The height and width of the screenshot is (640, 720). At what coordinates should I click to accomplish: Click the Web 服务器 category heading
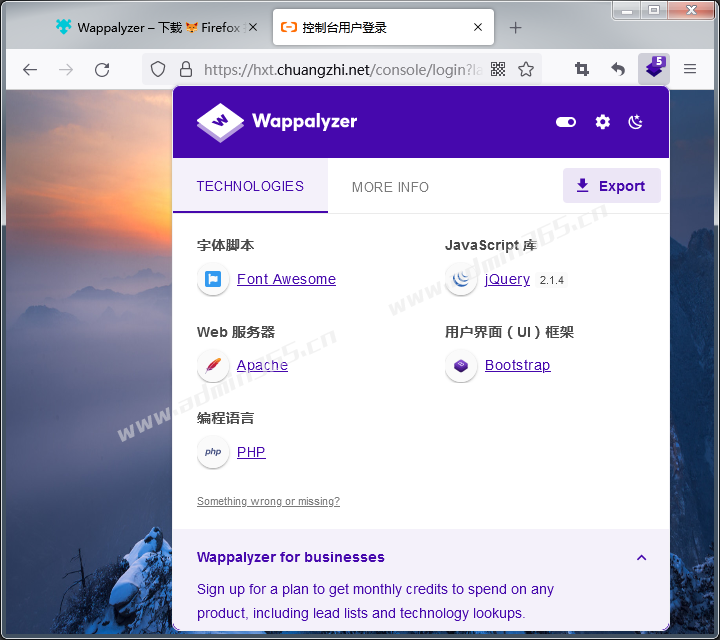coord(236,332)
